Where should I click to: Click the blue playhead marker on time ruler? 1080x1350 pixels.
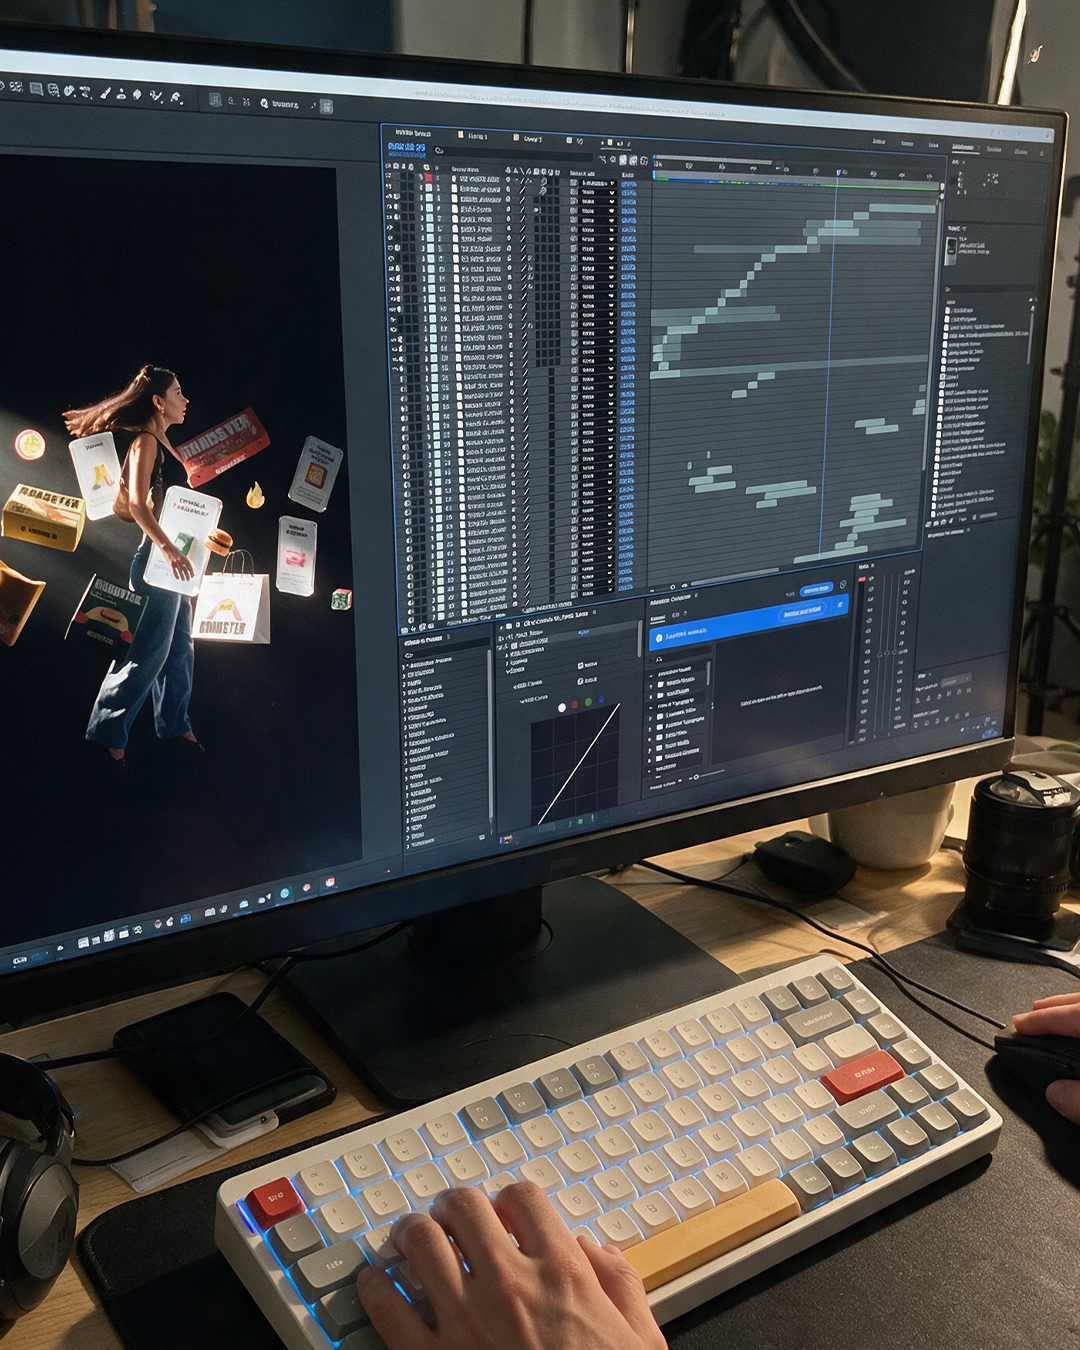[838, 173]
